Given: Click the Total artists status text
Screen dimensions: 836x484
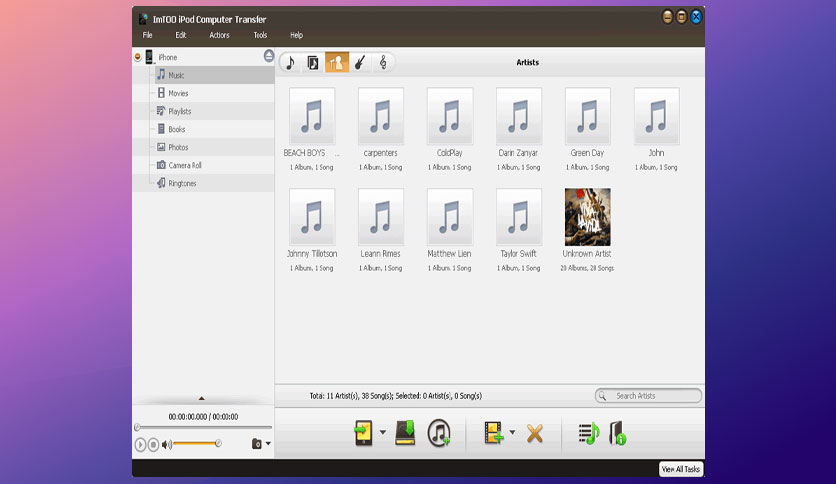Looking at the screenshot, I should (x=395, y=396).
